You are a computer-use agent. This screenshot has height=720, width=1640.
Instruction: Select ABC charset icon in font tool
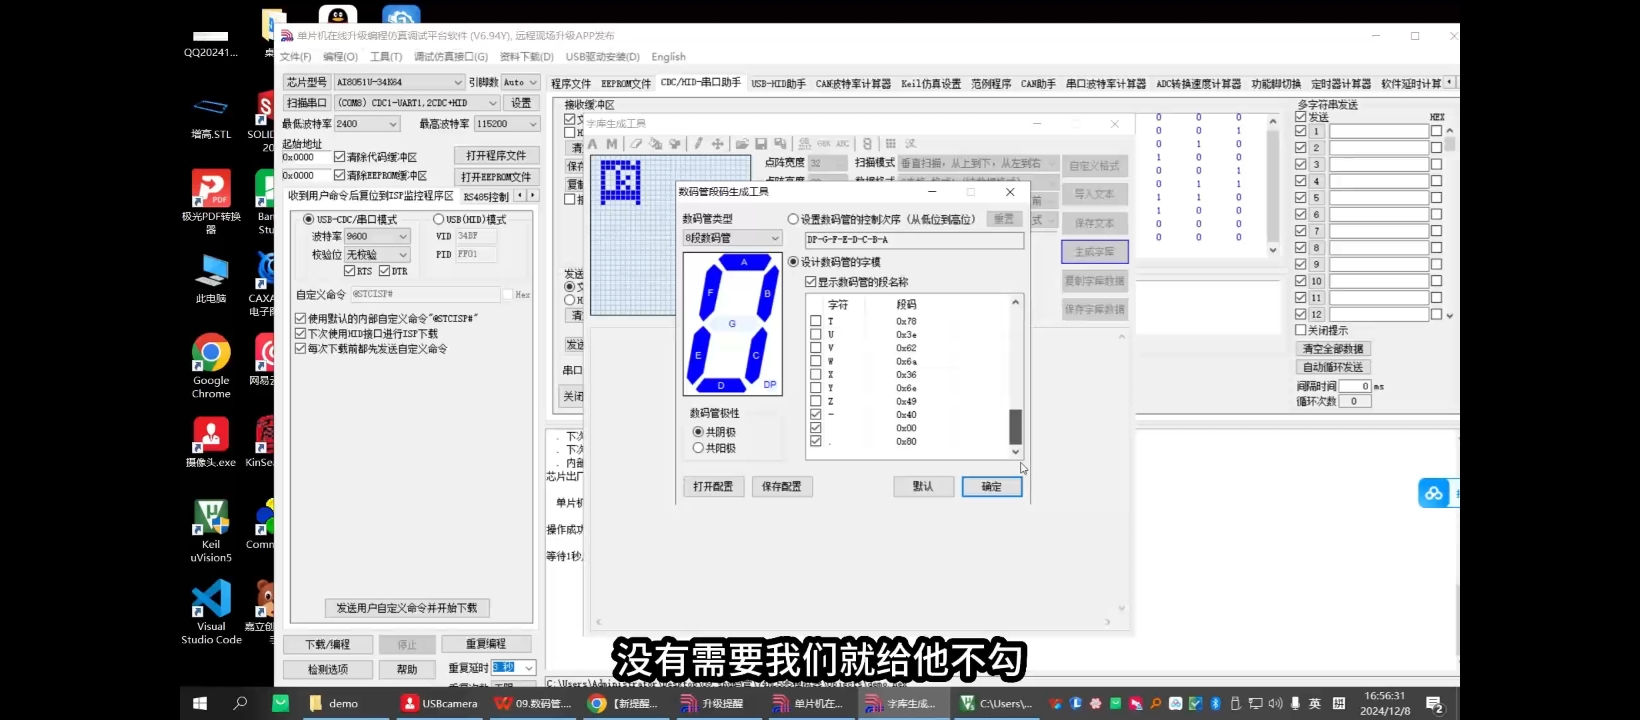click(843, 144)
